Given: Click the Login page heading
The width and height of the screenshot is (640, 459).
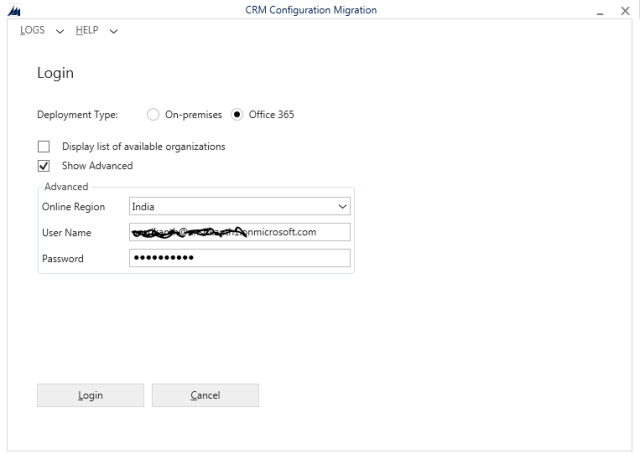Looking at the screenshot, I should (x=56, y=73).
